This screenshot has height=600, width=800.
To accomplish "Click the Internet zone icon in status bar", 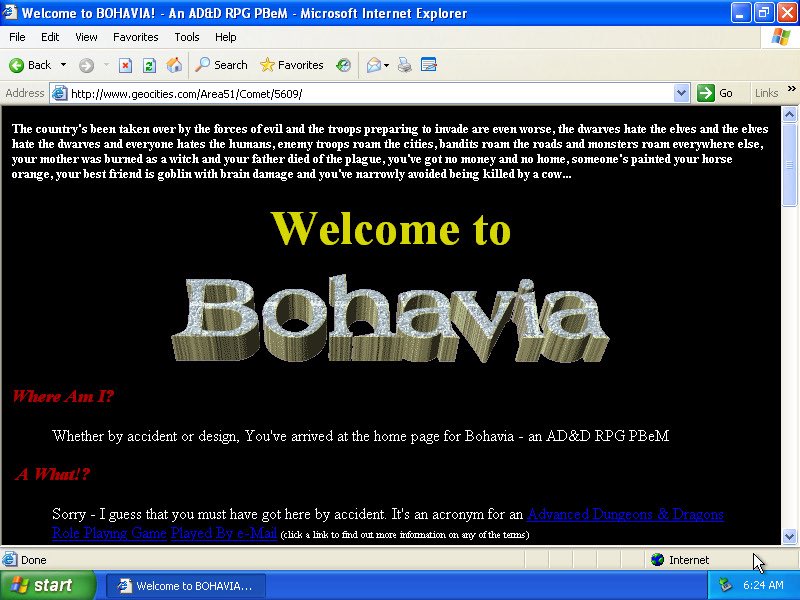I will tap(657, 560).
